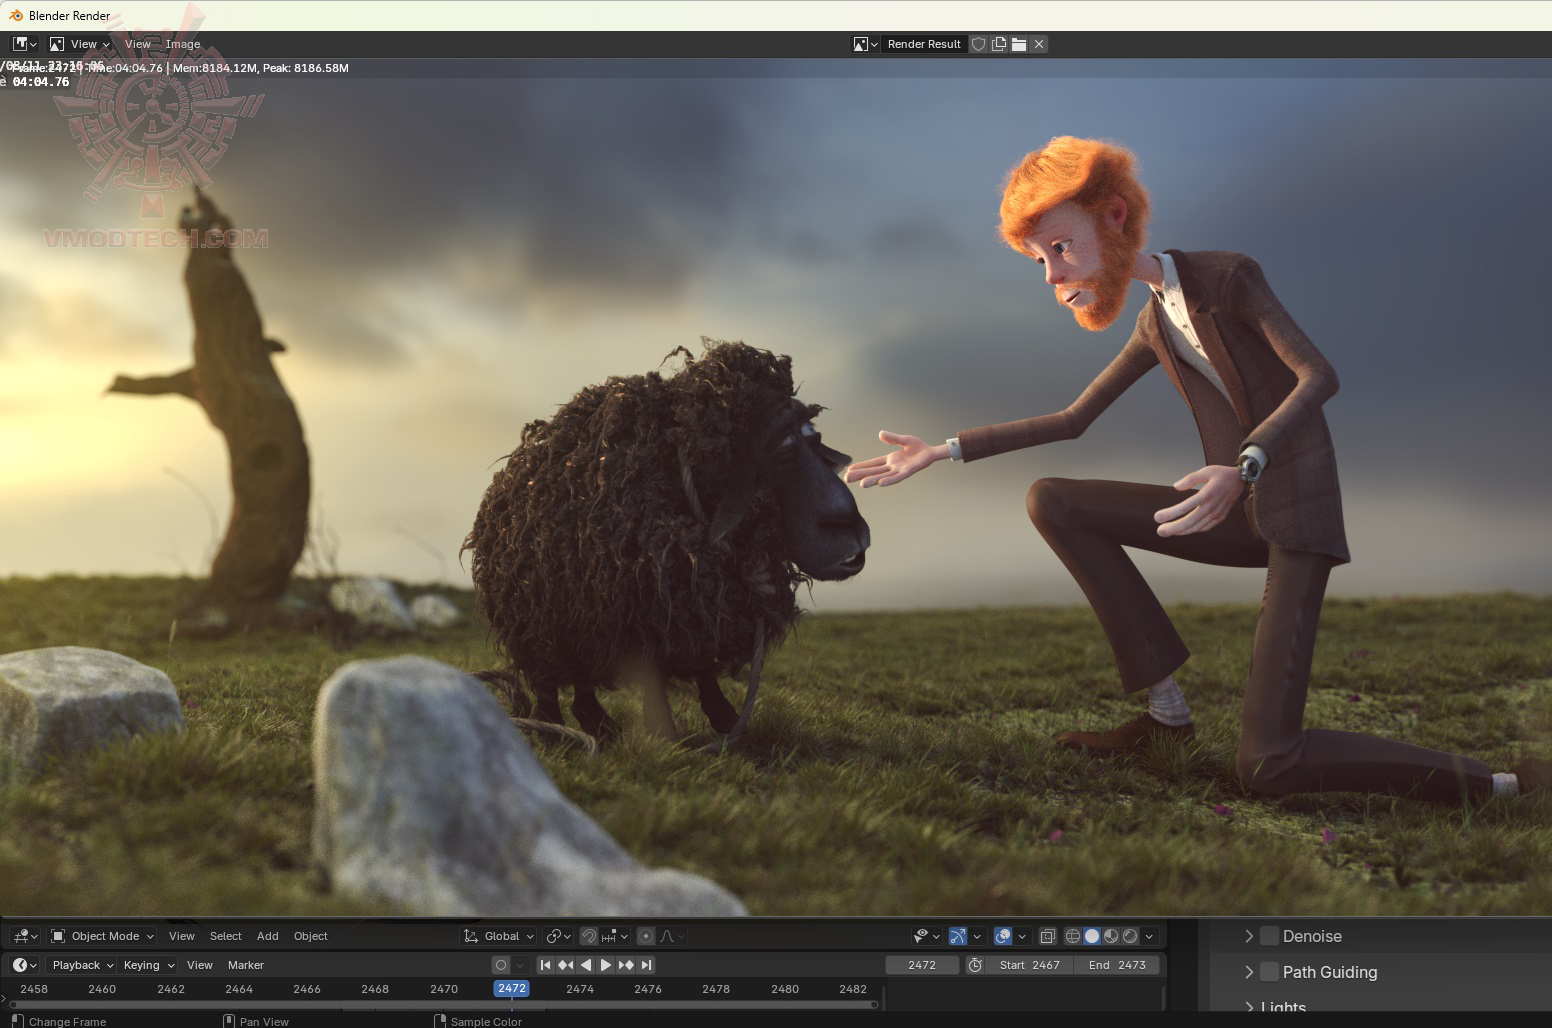Open the gizmo options dropdown arrow
This screenshot has height=1028, width=1552.
977,936
